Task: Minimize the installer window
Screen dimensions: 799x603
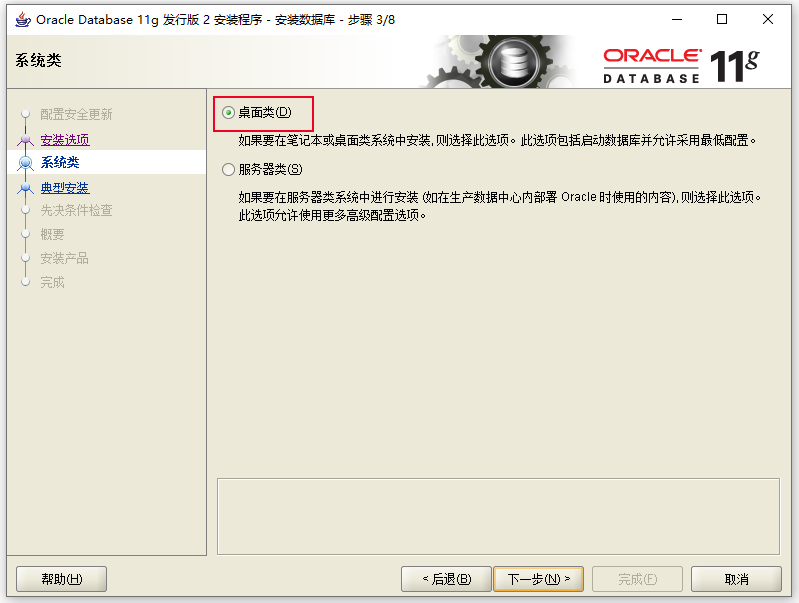Action: [x=677, y=19]
